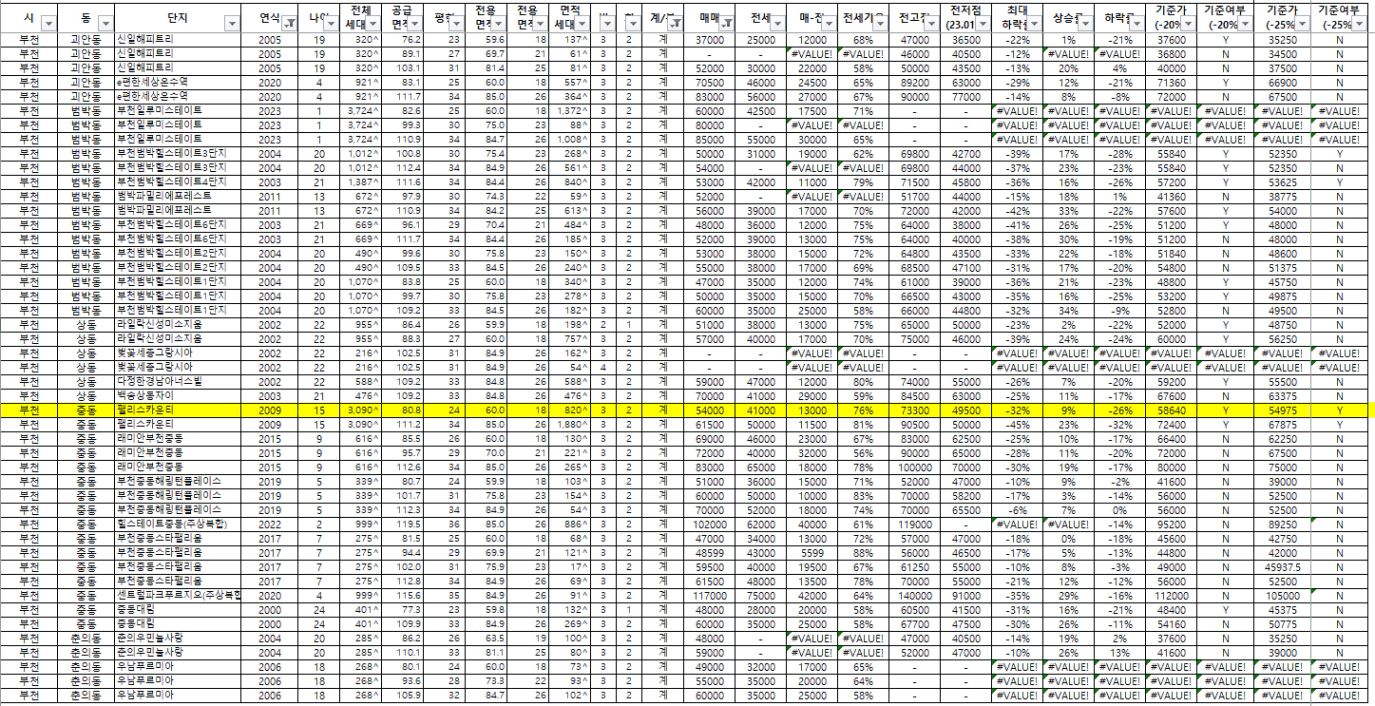Select the highlighted row's 73300 cell
This screenshot has height=706, width=1375.
pyautogui.click(x=916, y=410)
